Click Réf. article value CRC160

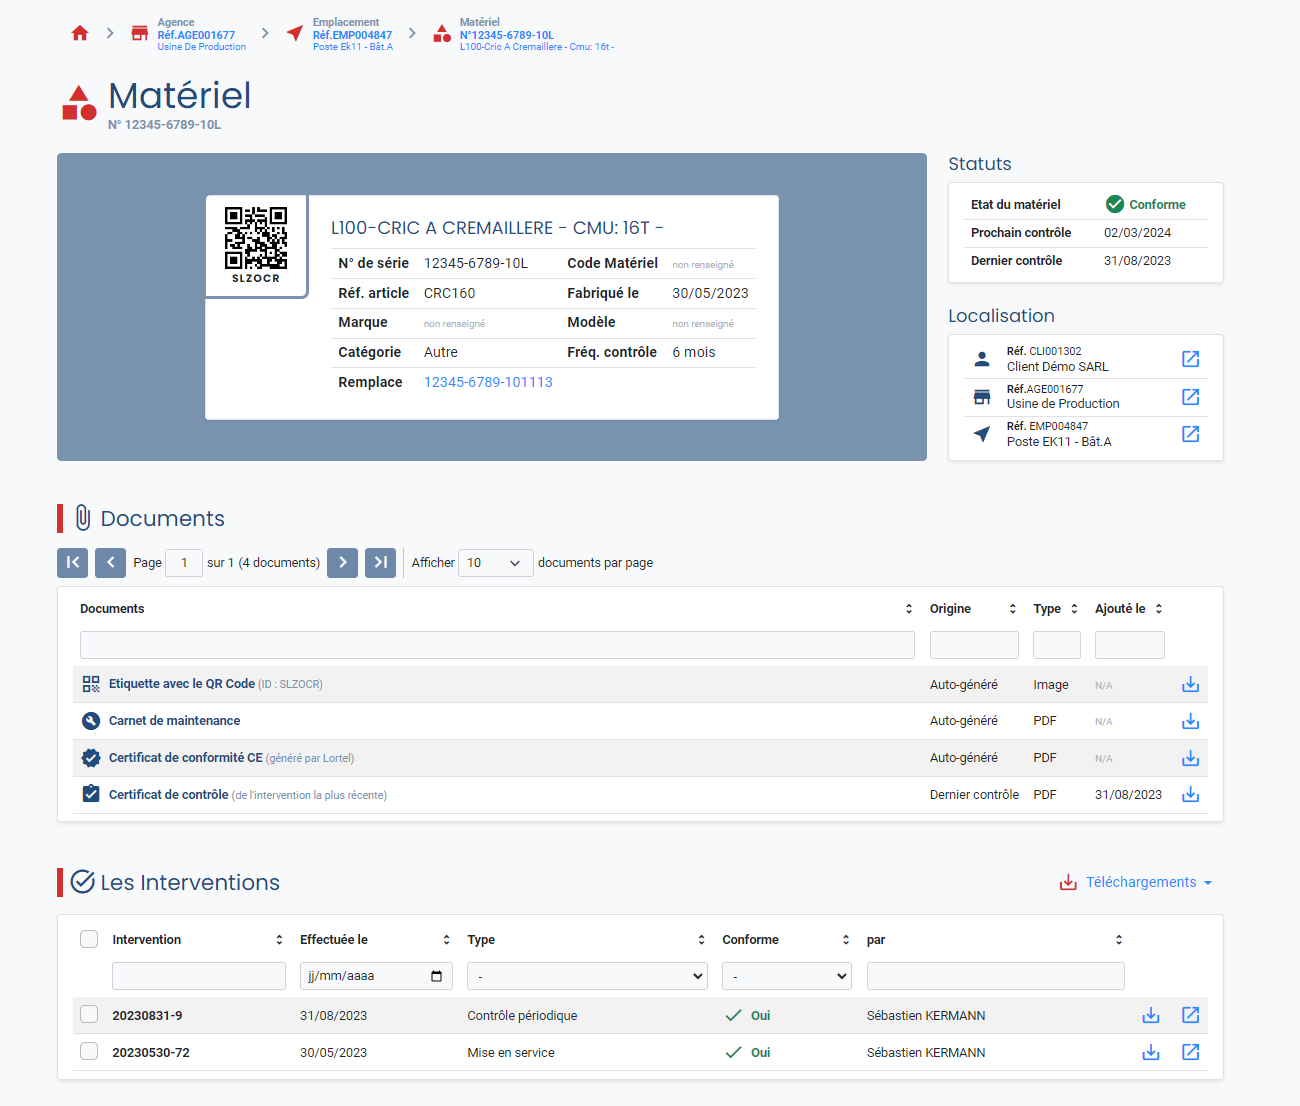[x=450, y=293]
